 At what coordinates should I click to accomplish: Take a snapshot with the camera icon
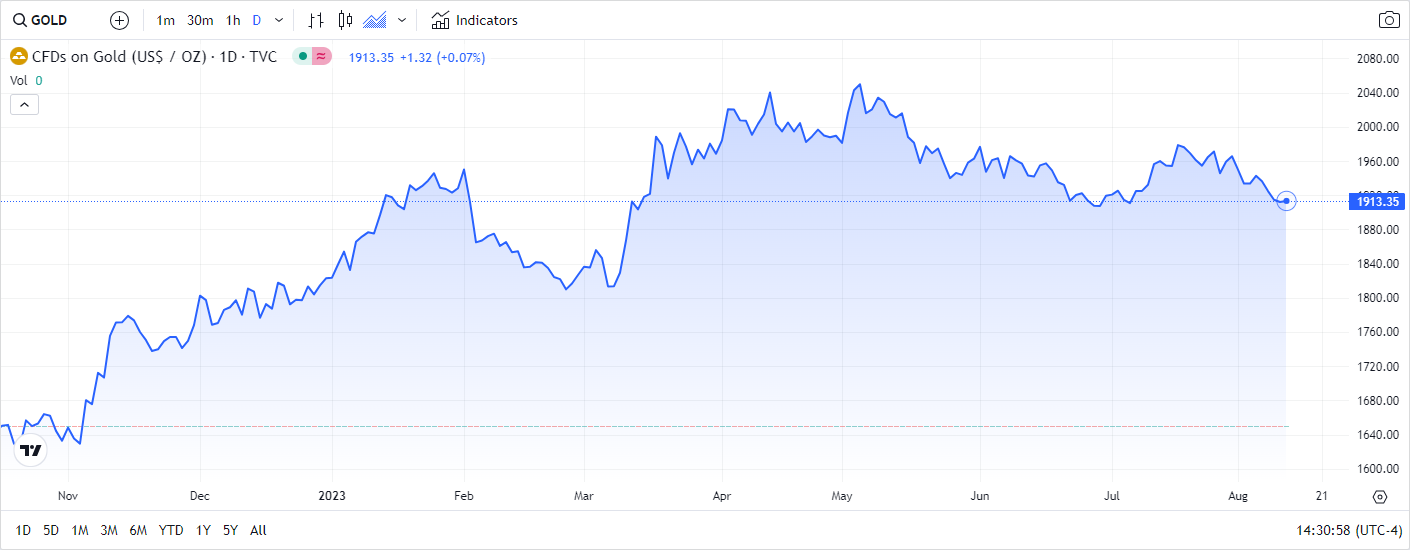[1388, 20]
